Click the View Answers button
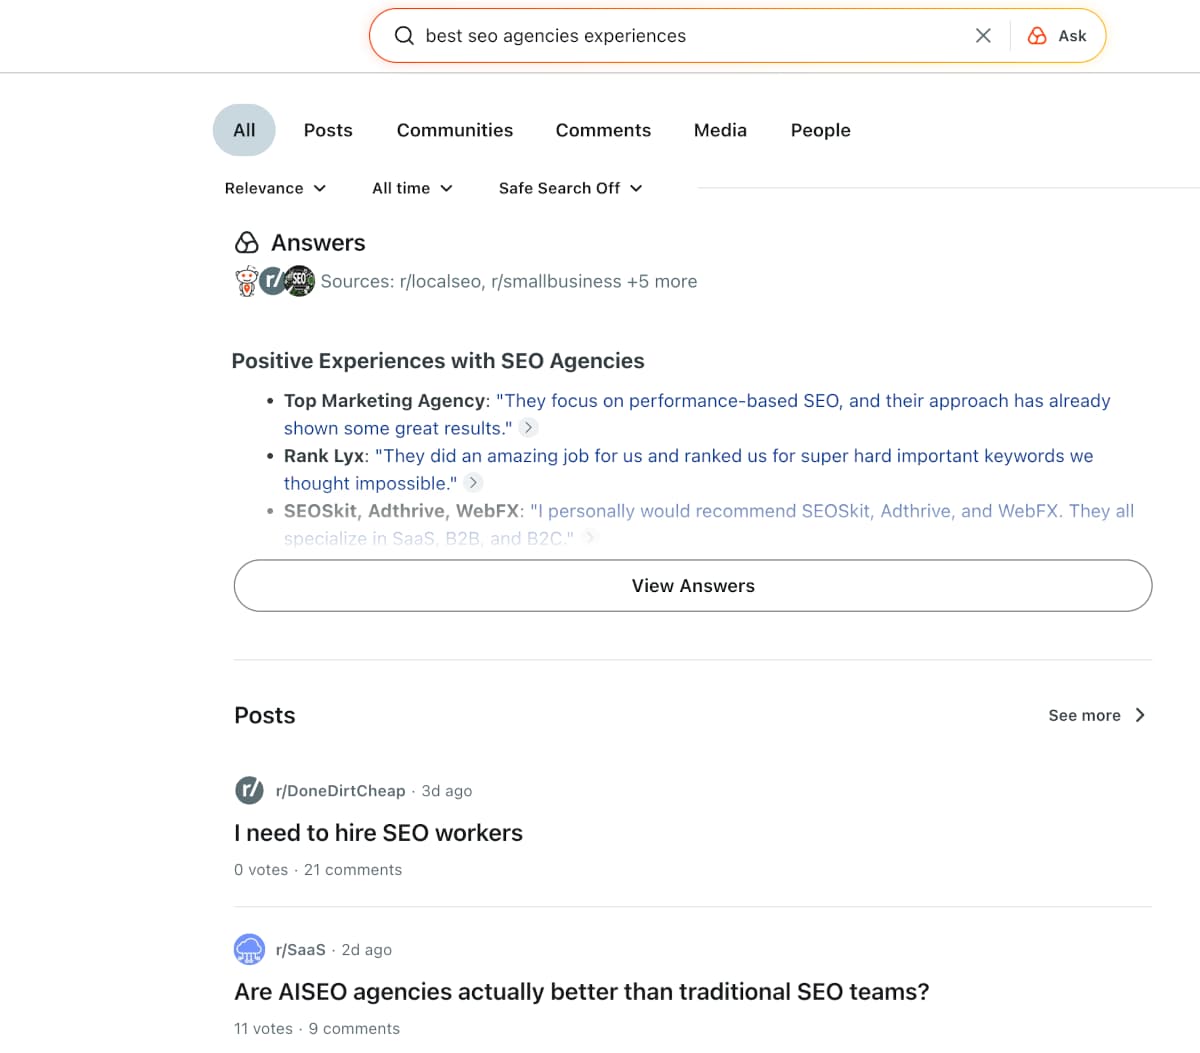The height and width of the screenshot is (1053, 1200). (693, 585)
